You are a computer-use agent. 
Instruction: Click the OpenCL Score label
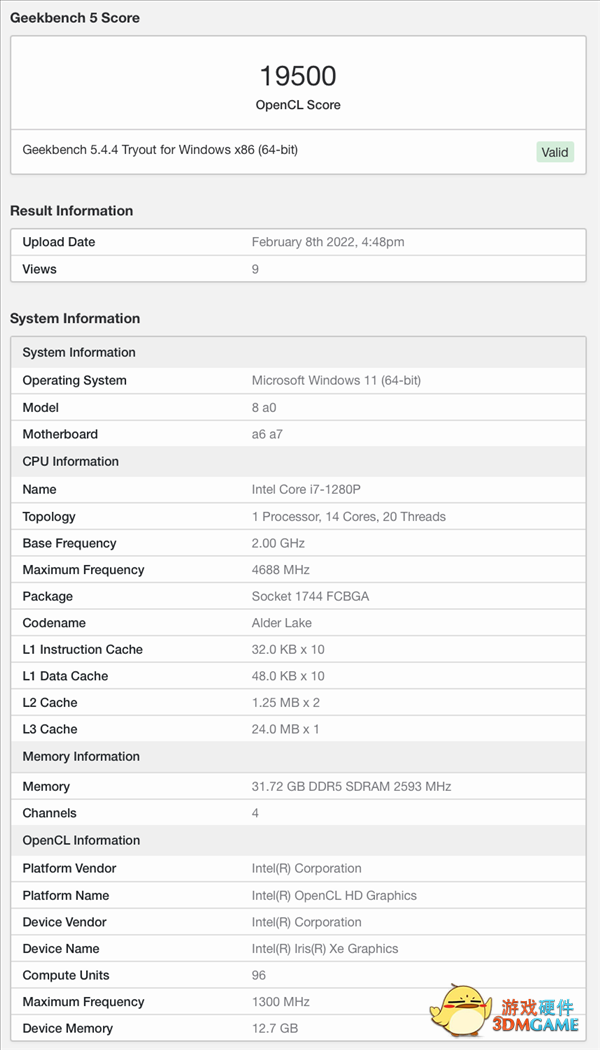pyautogui.click(x=298, y=105)
